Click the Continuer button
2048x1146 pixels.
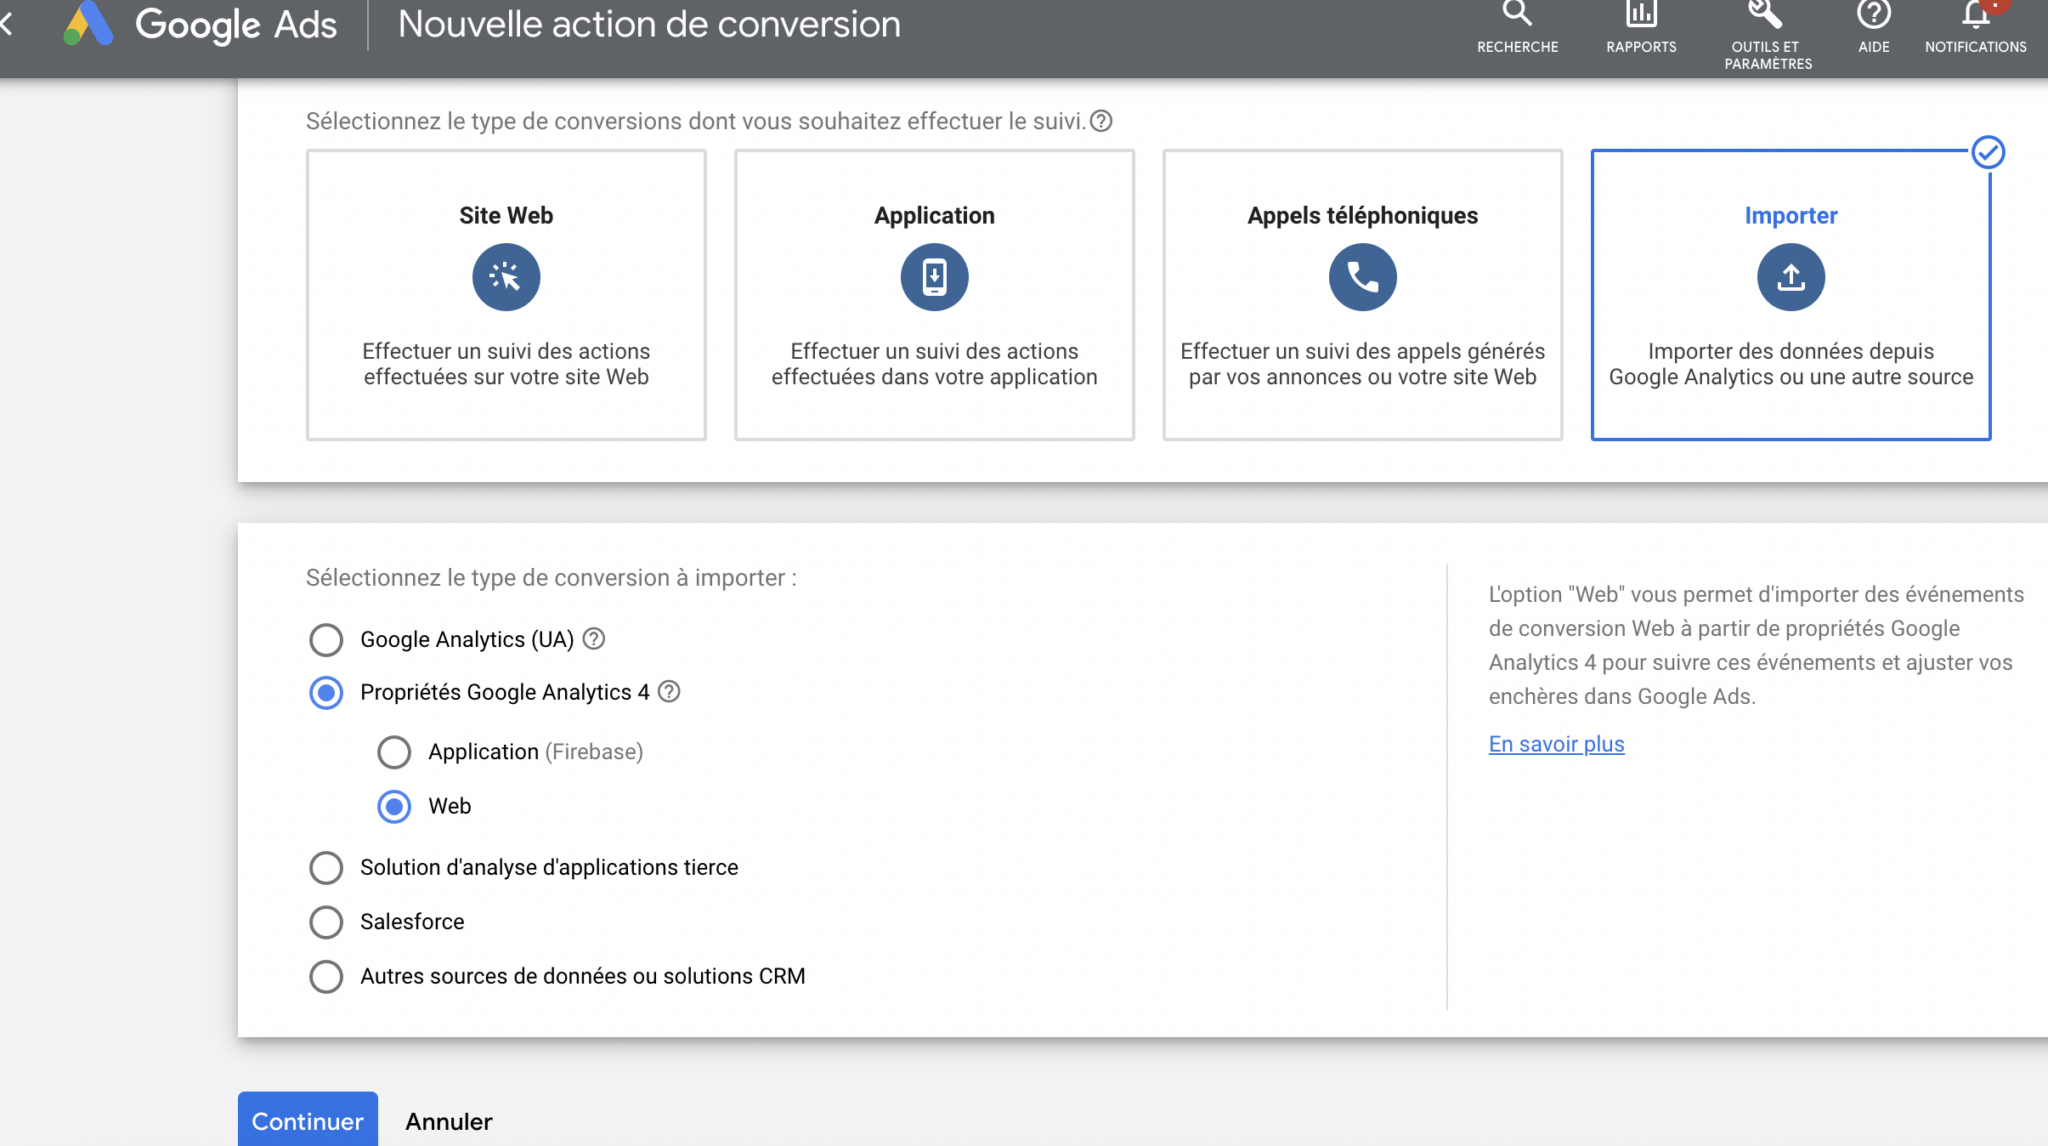point(308,1120)
